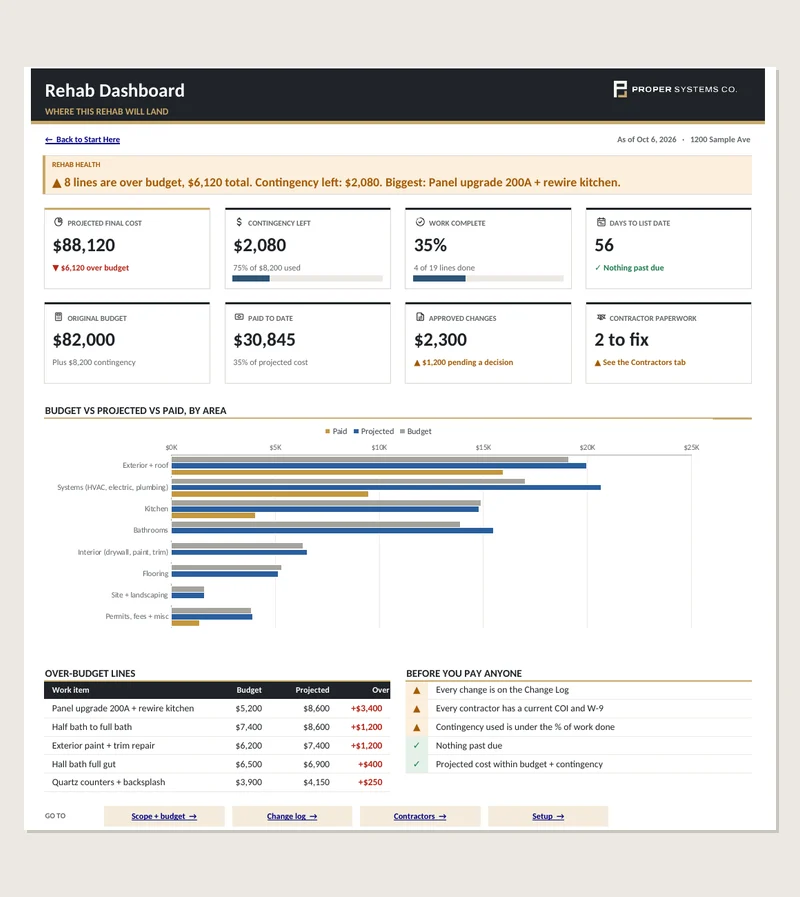Viewport: 800px width, 897px height.
Task: Click the dollar icon on Contingency Left
Action: (x=239, y=222)
